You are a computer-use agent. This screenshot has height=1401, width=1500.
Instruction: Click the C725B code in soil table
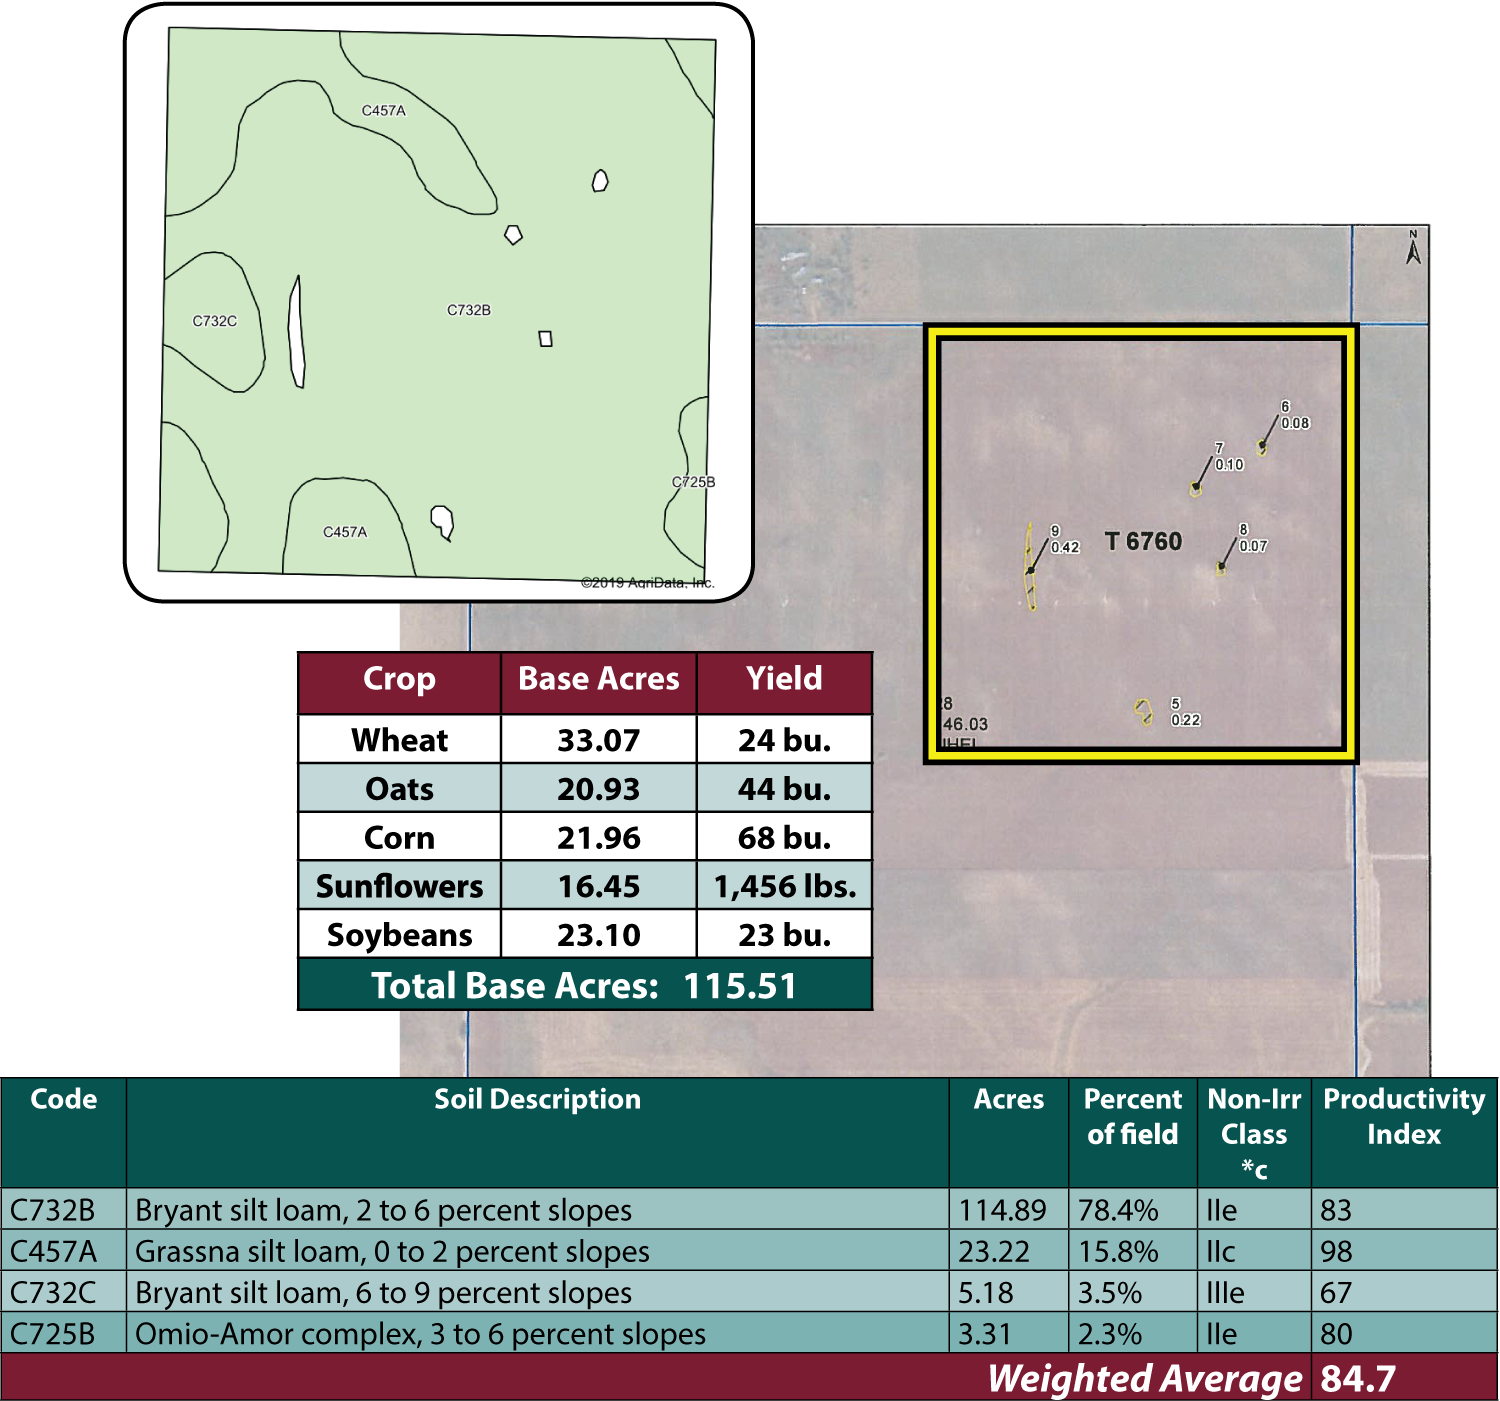click(53, 1334)
